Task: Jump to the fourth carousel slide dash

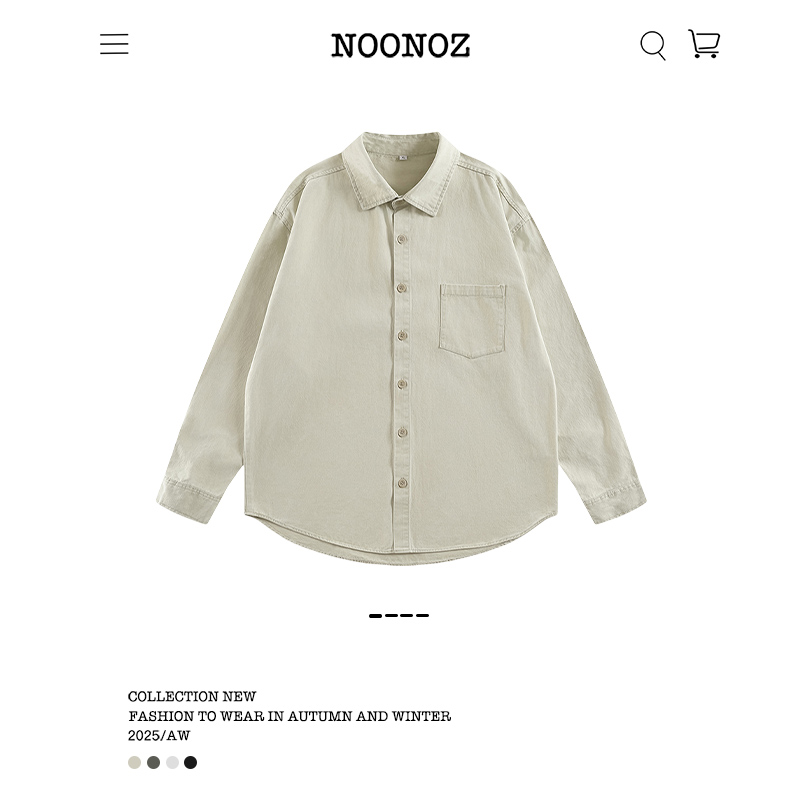Action: tap(422, 616)
